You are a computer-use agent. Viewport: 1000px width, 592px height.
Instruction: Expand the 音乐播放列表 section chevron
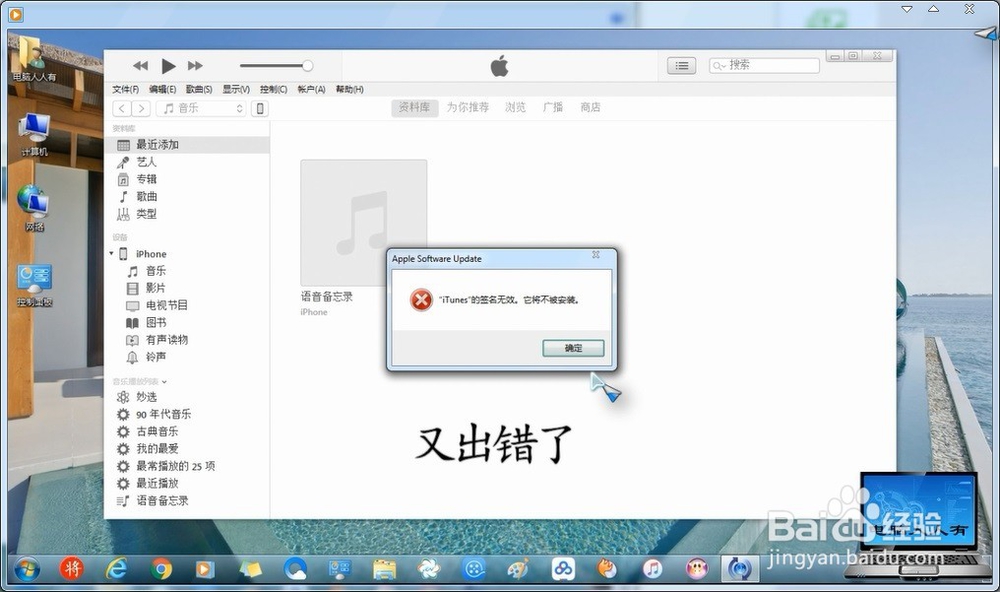(x=164, y=381)
